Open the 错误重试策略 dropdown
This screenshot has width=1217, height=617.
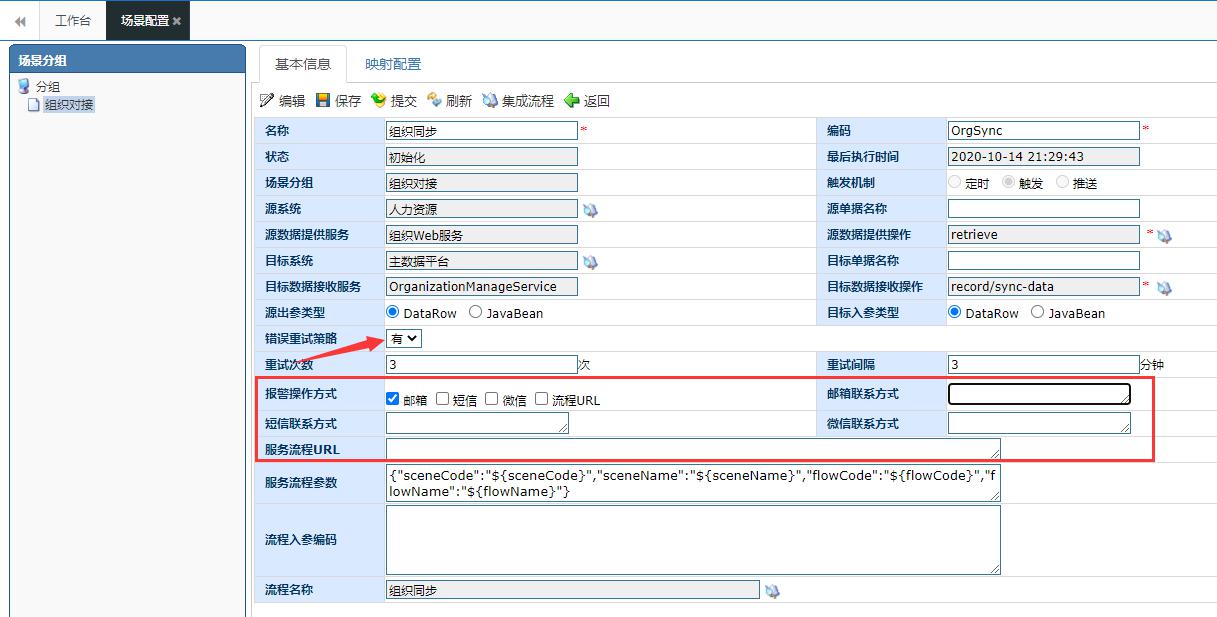click(405, 339)
